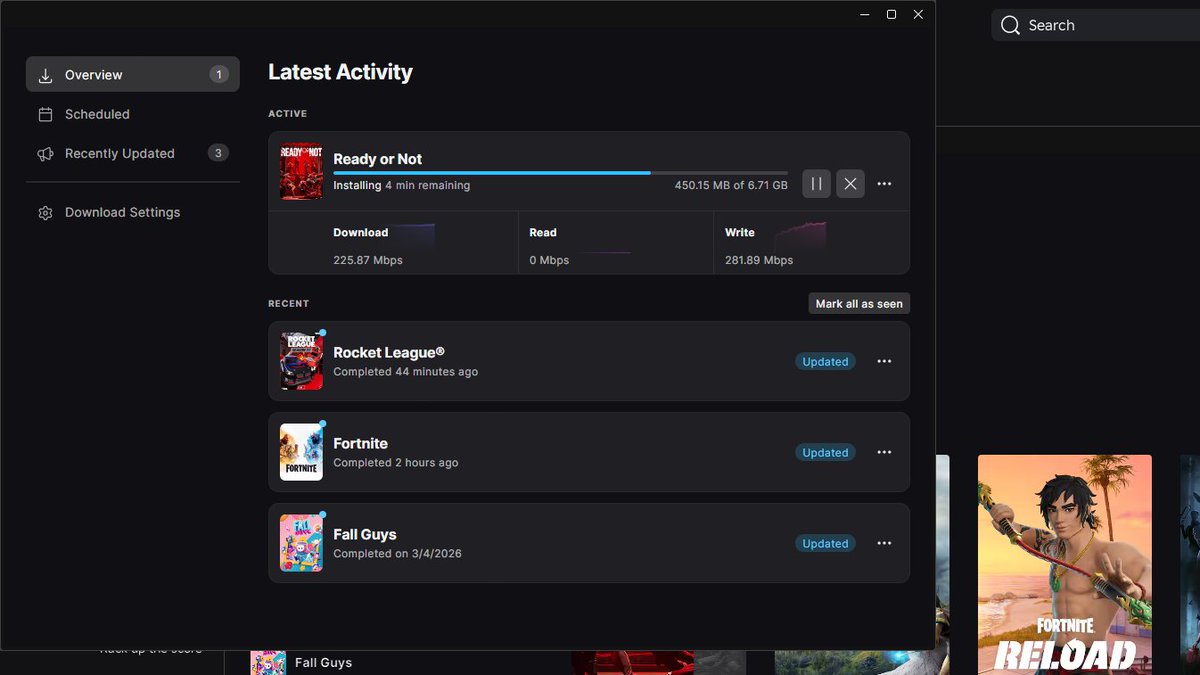Viewport: 1200px width, 675px height.
Task: Click Fall Guys in the background library list
Action: tap(323, 663)
